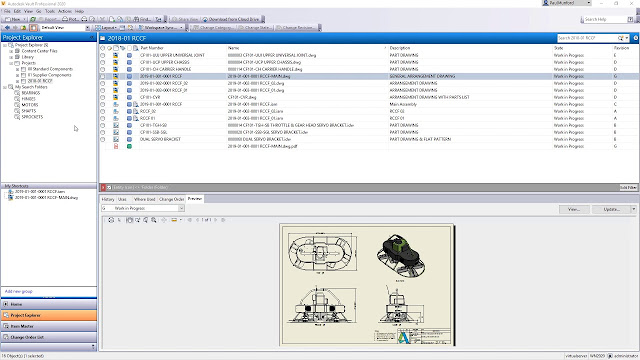Image resolution: width=640 pixels, height=360 pixels.
Task: Toggle the circle for RCCF 02 row
Action: coord(102,111)
